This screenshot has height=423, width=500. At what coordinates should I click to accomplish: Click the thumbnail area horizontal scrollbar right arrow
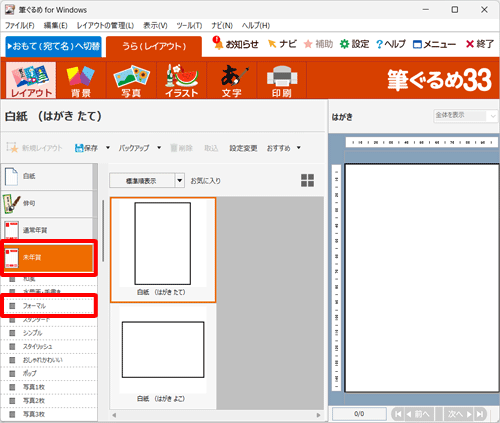[318, 415]
